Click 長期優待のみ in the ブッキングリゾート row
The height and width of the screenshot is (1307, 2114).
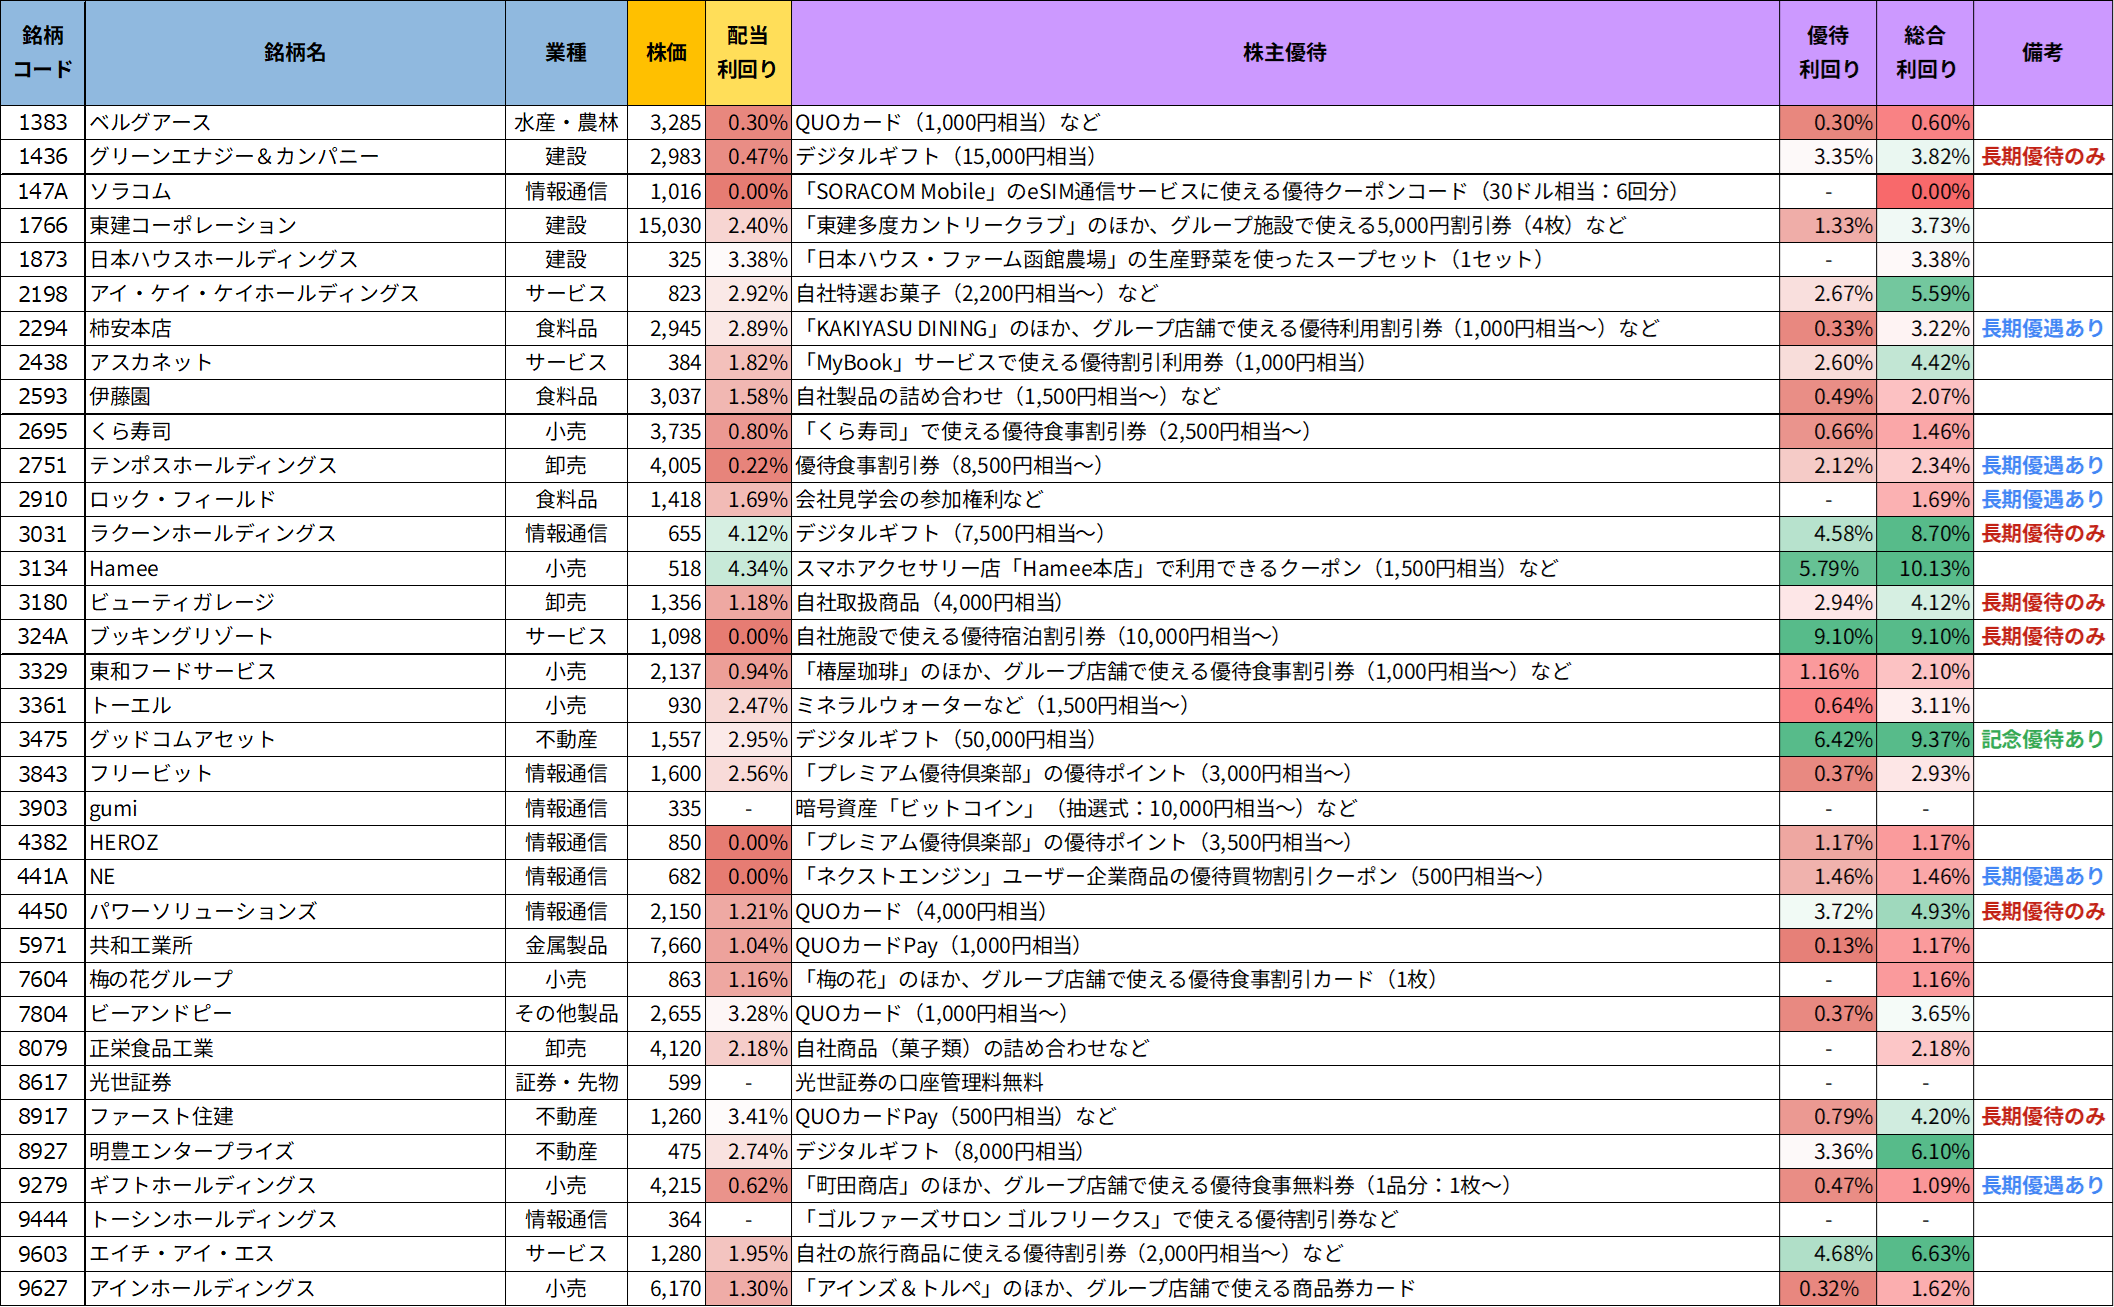[2042, 636]
